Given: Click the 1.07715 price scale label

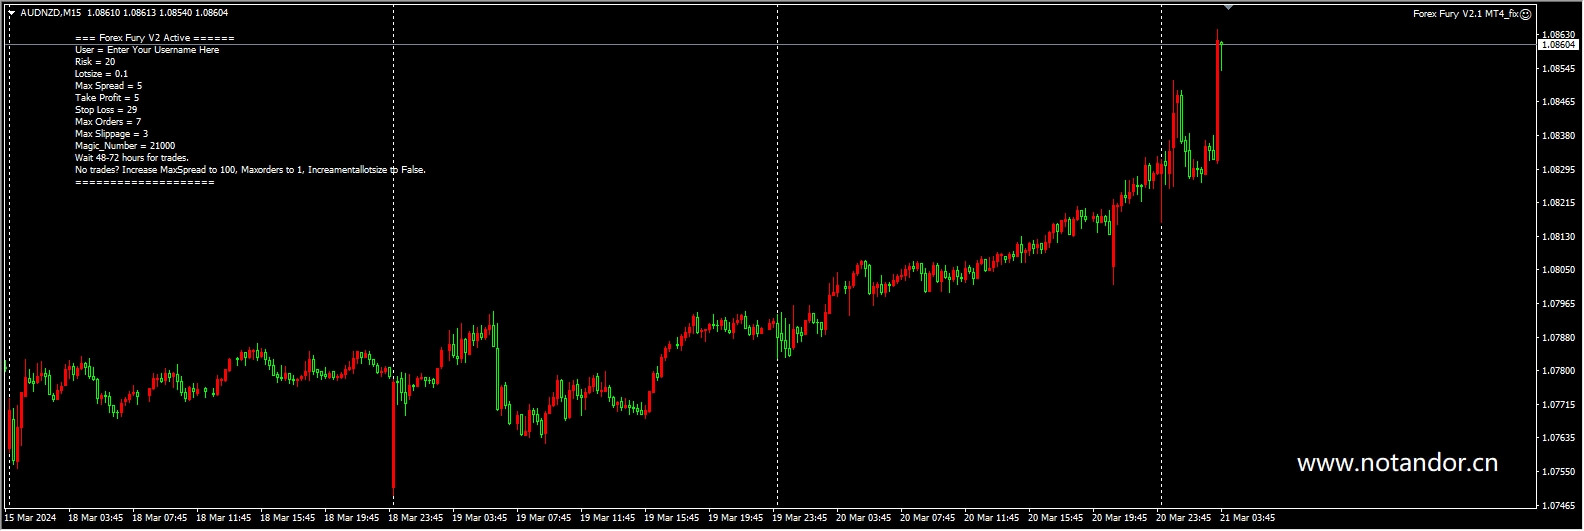Looking at the screenshot, I should pyautogui.click(x=1557, y=405).
